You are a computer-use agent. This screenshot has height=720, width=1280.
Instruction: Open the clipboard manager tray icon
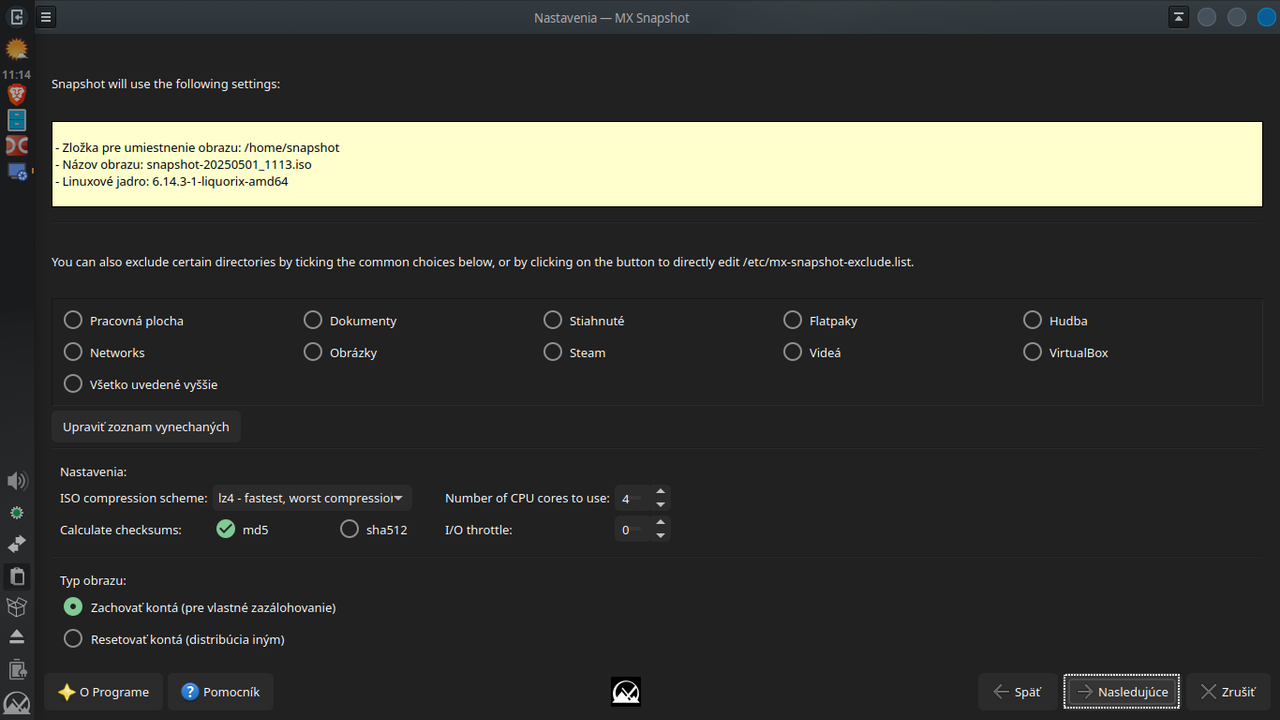click(16, 576)
